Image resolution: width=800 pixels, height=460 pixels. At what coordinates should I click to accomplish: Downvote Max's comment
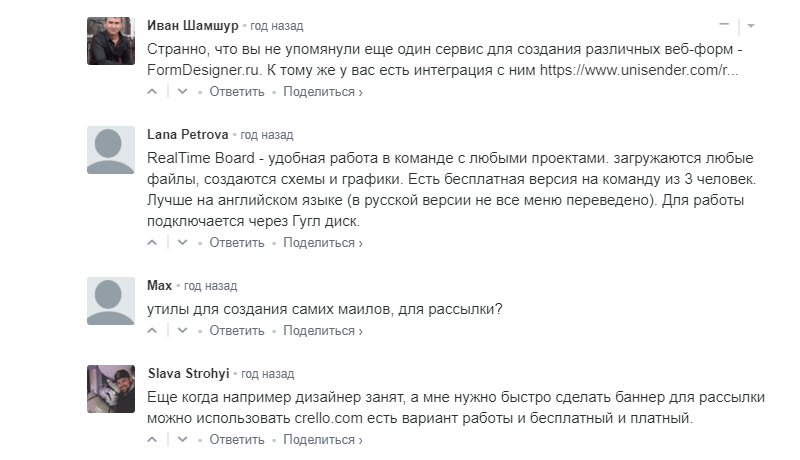[x=182, y=331]
